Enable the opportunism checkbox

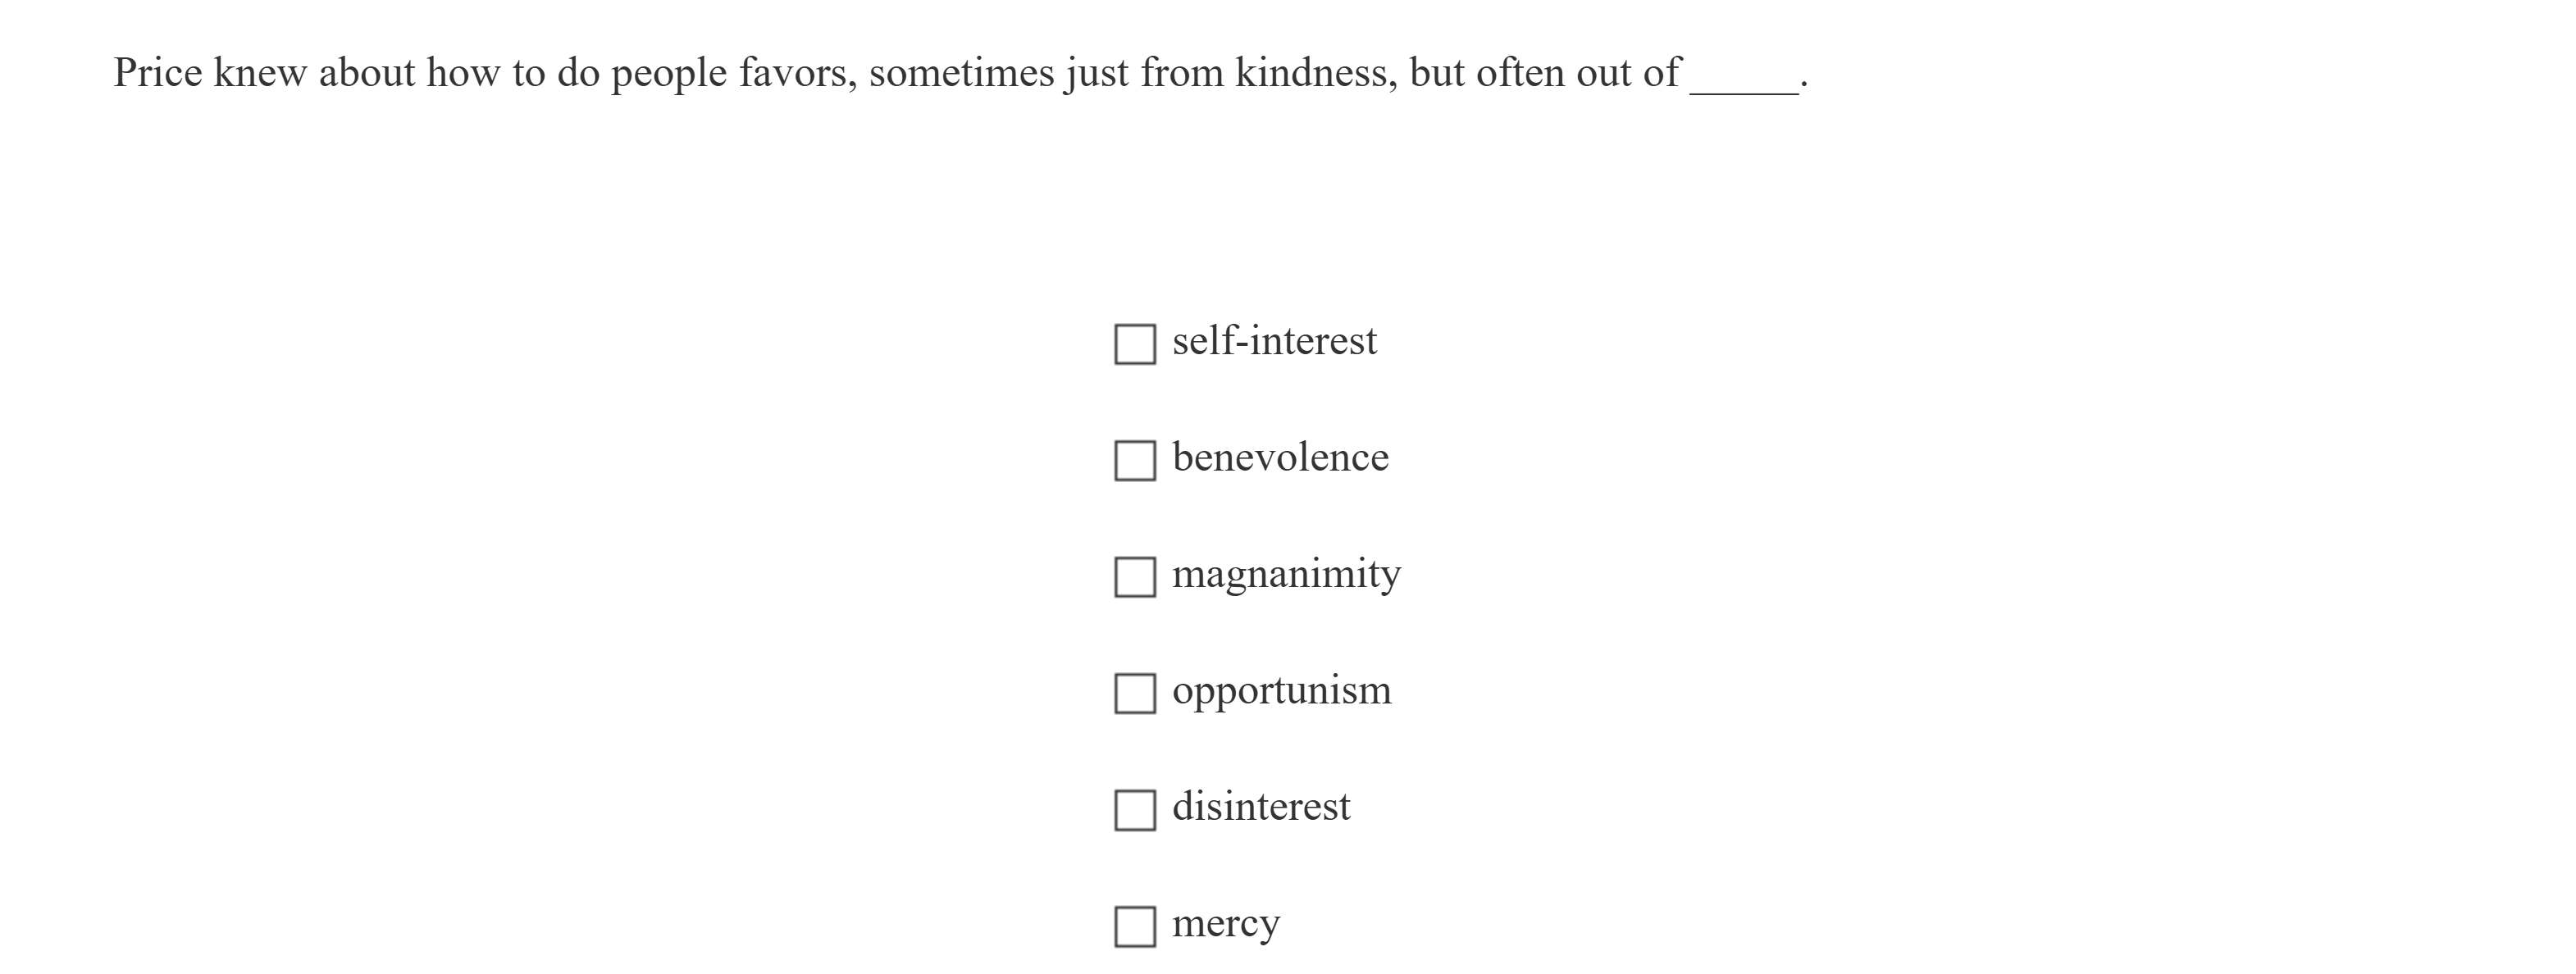[1134, 693]
